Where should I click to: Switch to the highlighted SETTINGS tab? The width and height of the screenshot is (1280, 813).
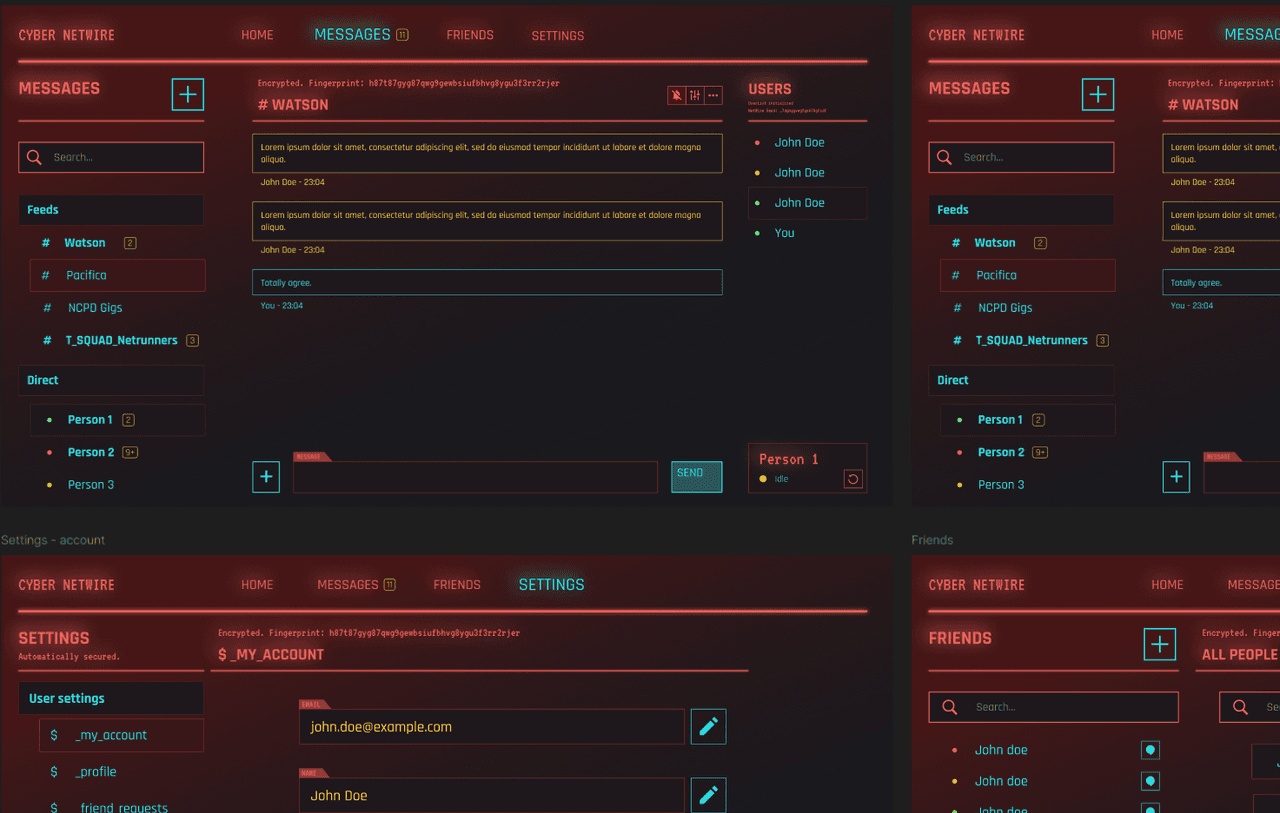[551, 584]
